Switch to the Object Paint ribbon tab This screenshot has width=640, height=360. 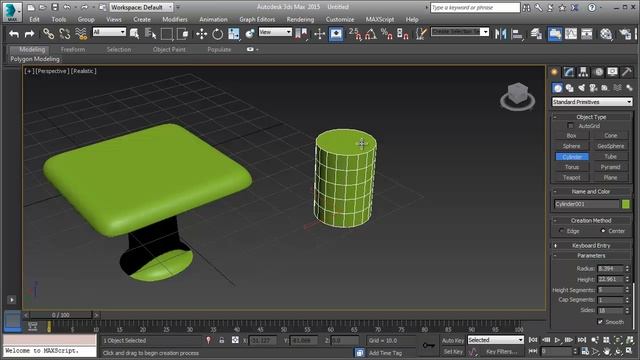(169, 49)
